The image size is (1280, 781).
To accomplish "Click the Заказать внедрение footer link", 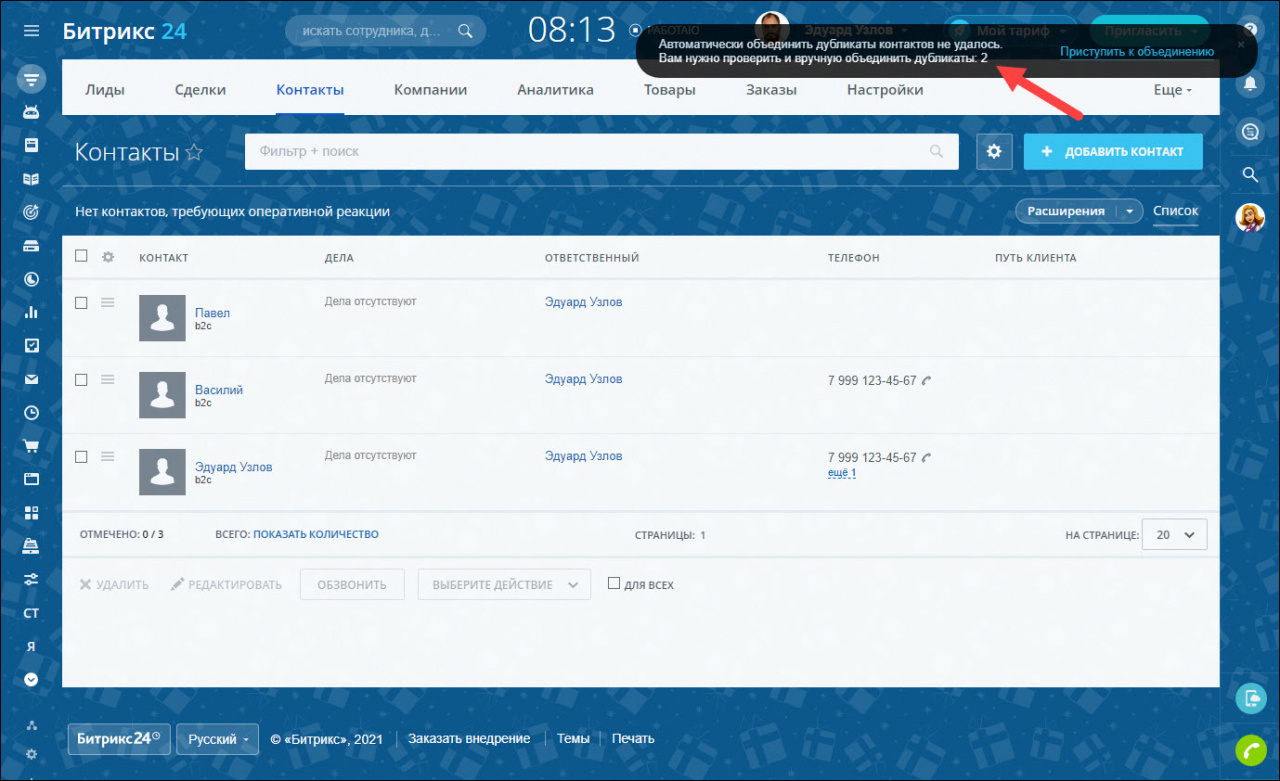I will [469, 739].
